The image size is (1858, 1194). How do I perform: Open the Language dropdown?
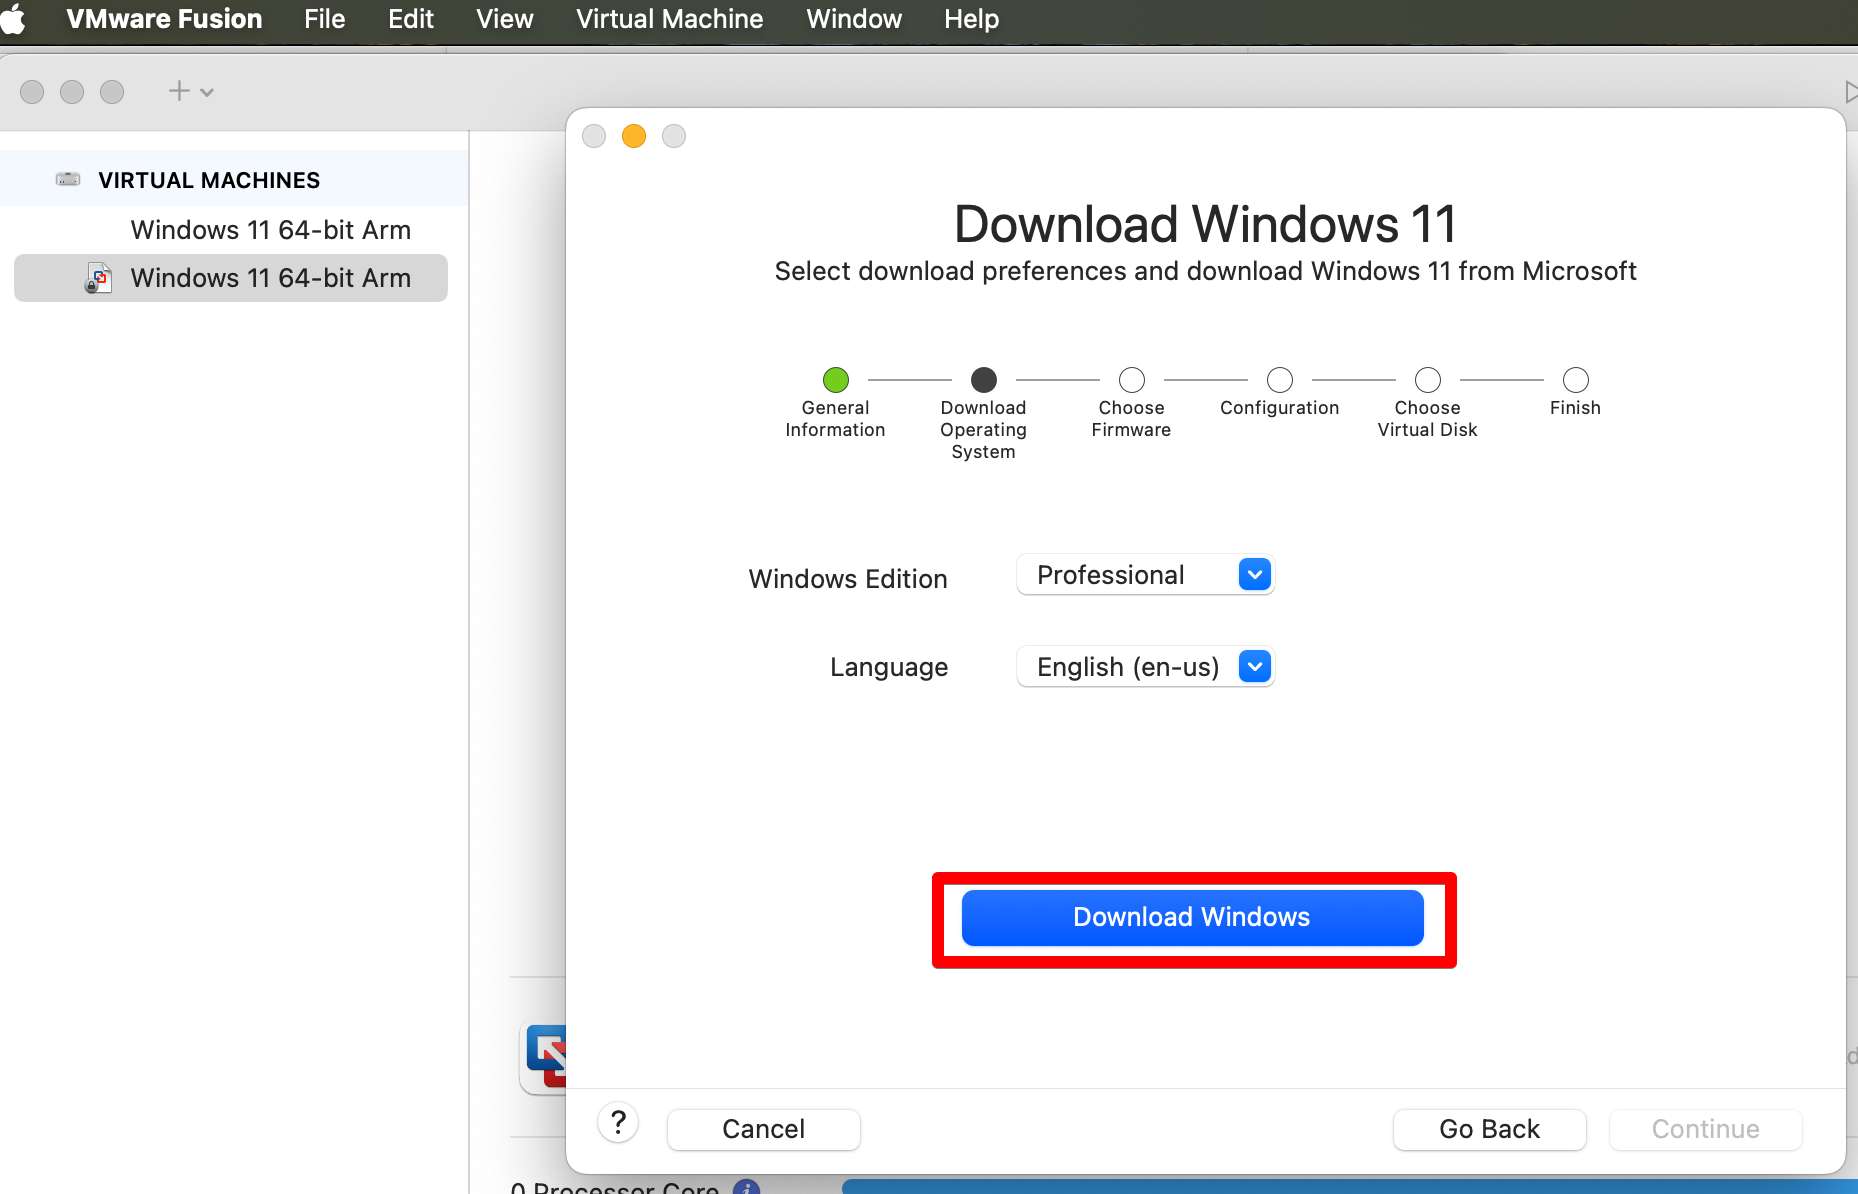pos(1145,667)
